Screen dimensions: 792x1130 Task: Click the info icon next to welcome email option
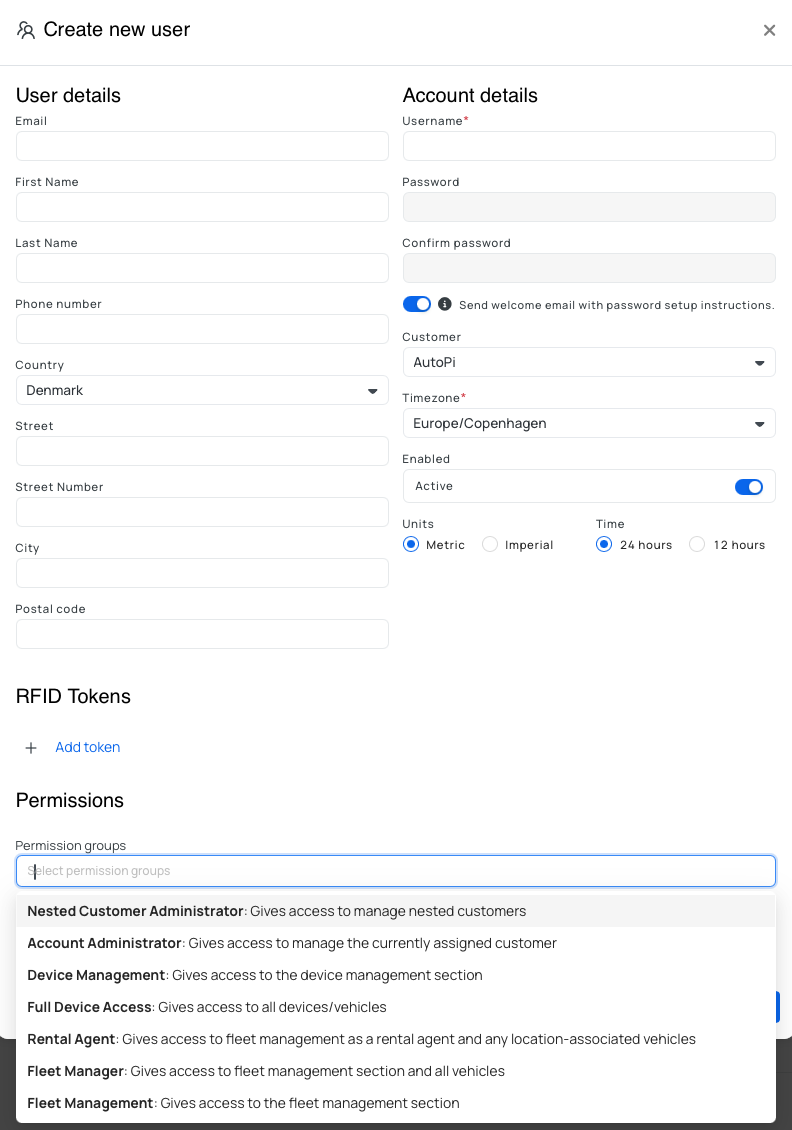pos(444,304)
